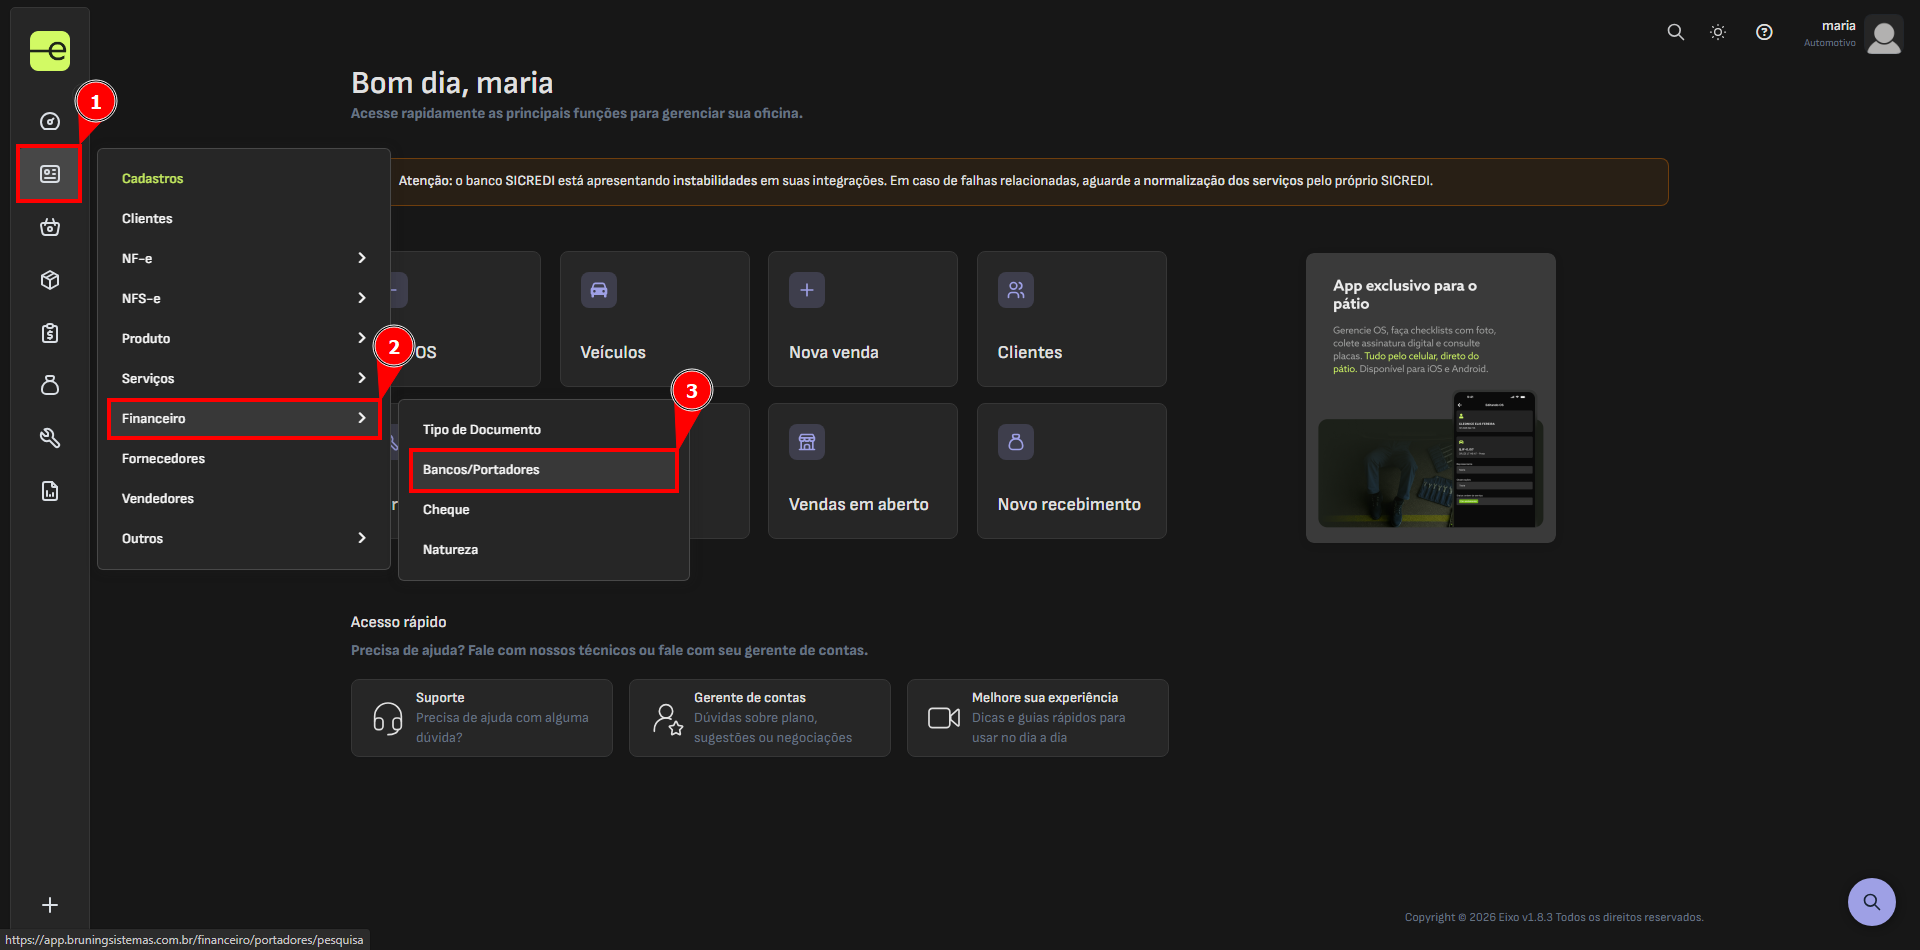Select Vendedores in the Cadastros menu
Screen dimensions: 1920x950
pyautogui.click(x=244, y=498)
